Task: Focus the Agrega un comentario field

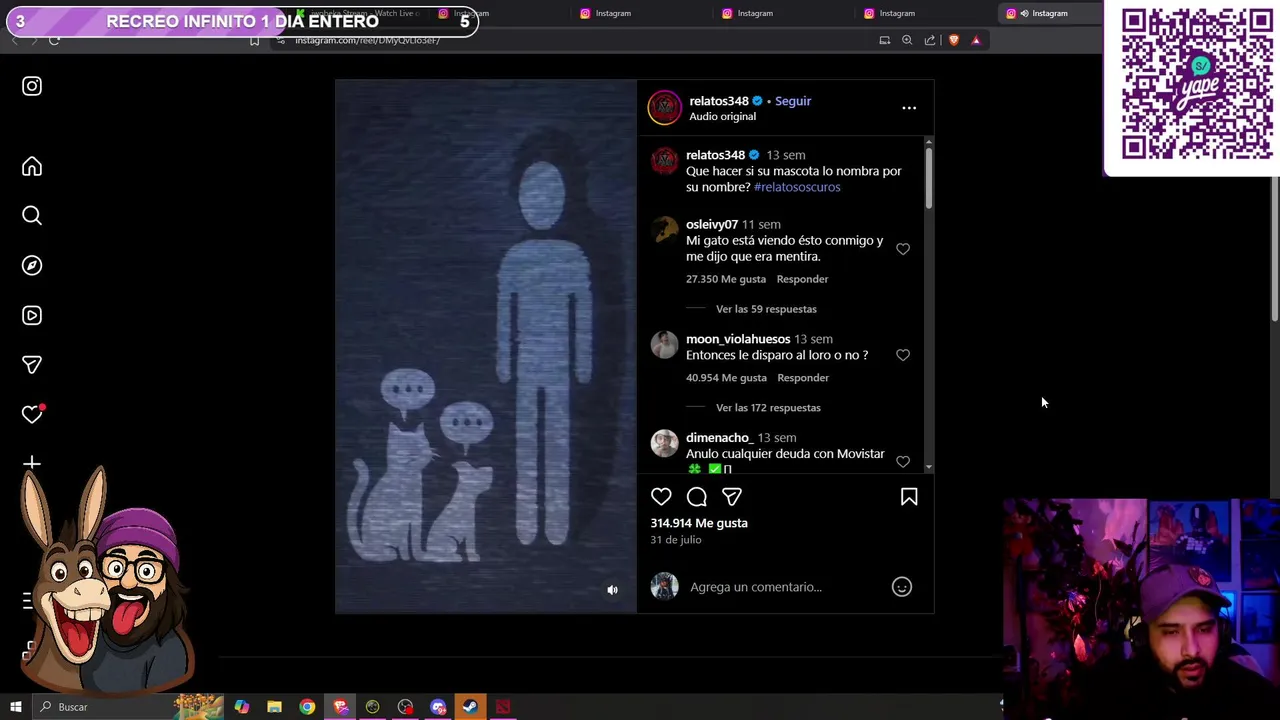Action: (755, 587)
